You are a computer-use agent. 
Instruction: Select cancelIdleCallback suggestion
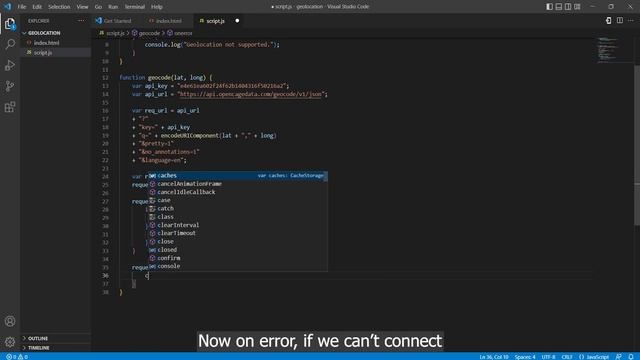238,192
